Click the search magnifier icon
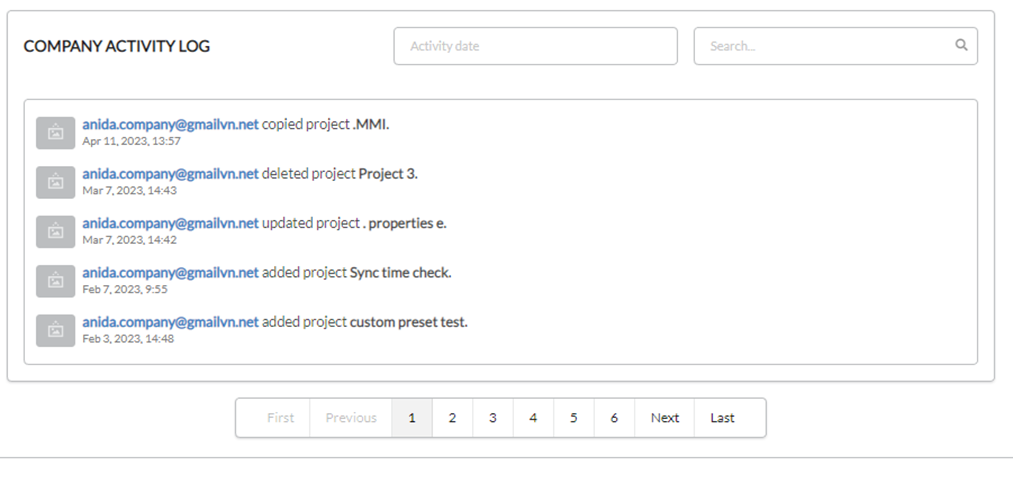Viewport: 1013px width, 493px height. 961,45
